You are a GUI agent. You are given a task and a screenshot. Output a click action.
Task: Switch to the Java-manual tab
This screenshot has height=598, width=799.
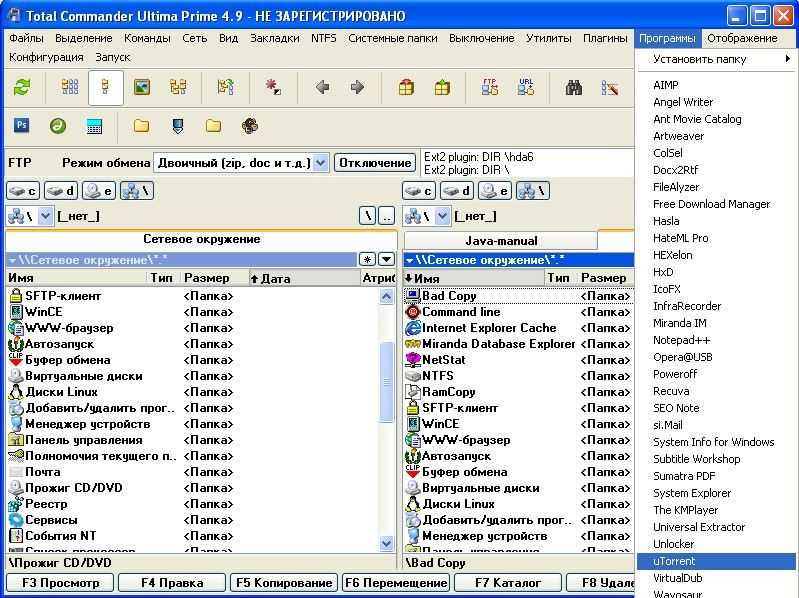501,240
